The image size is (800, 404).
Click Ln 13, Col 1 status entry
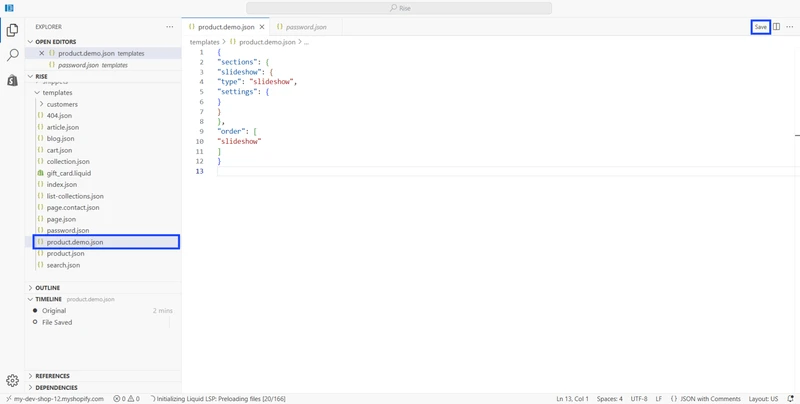click(572, 399)
